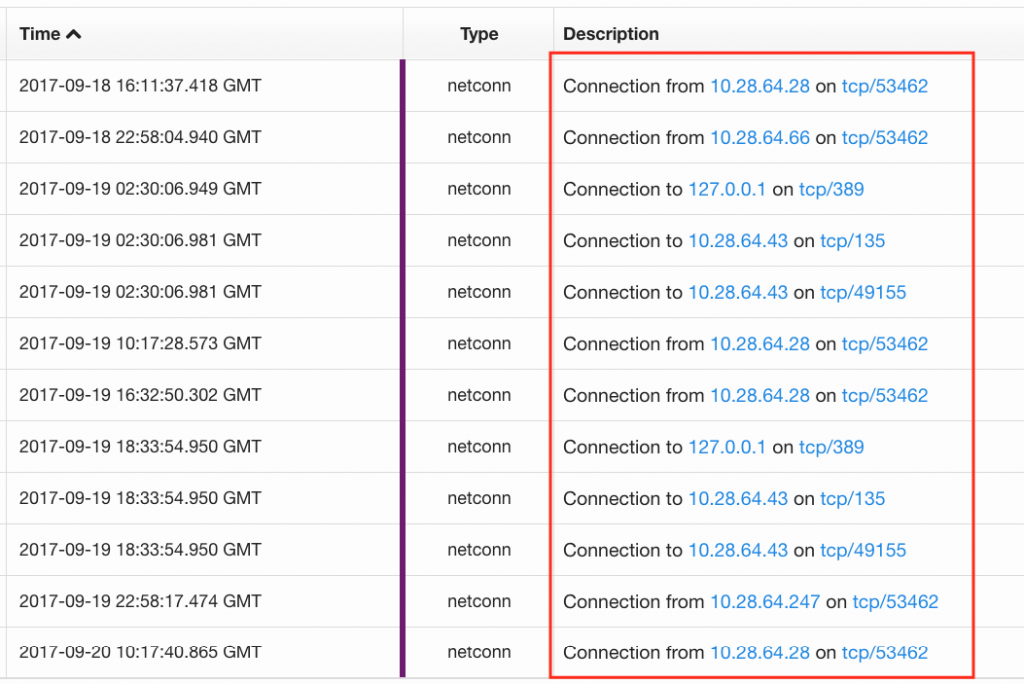Image resolution: width=1024 pixels, height=684 pixels.
Task: Open 10.28.64.28 in the 2017-09-20 row
Action: (759, 653)
